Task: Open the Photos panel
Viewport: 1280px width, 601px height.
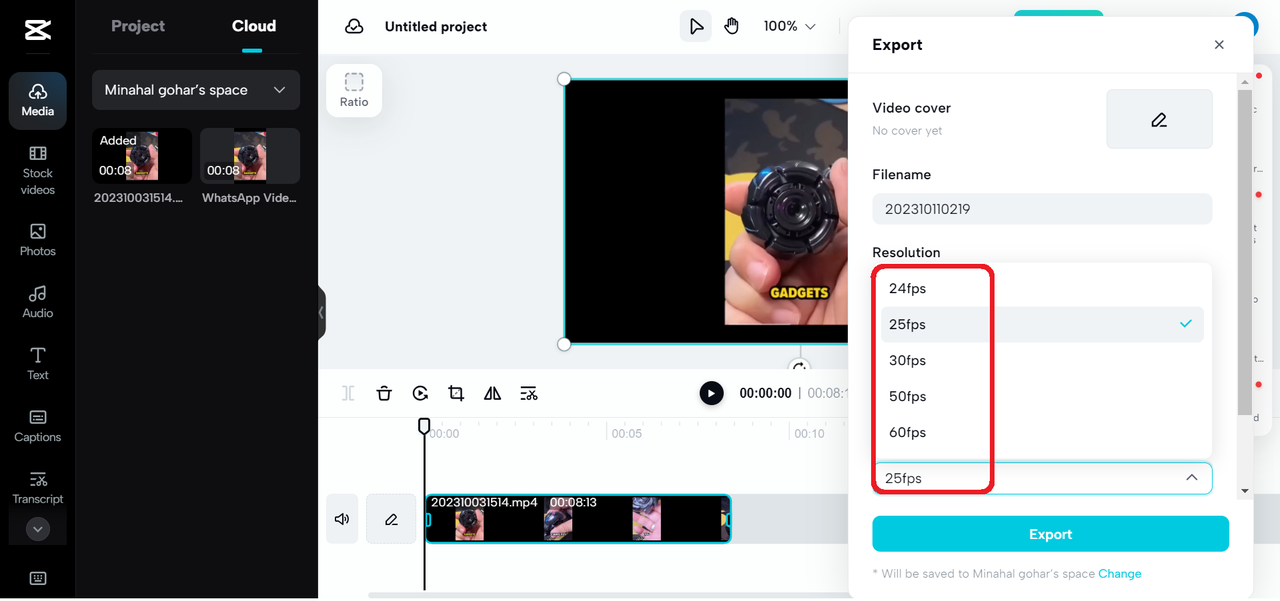Action: (38, 239)
